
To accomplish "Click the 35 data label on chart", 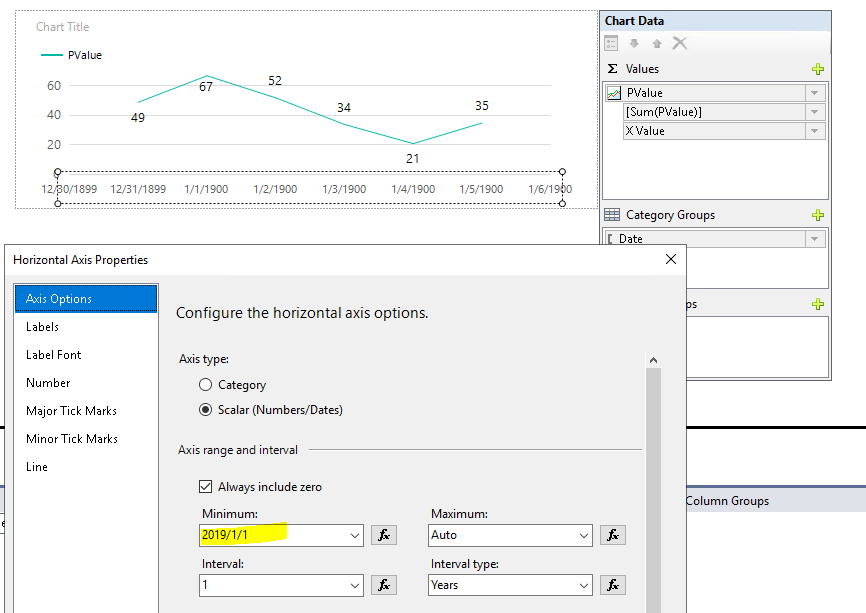I will click(x=482, y=105).
